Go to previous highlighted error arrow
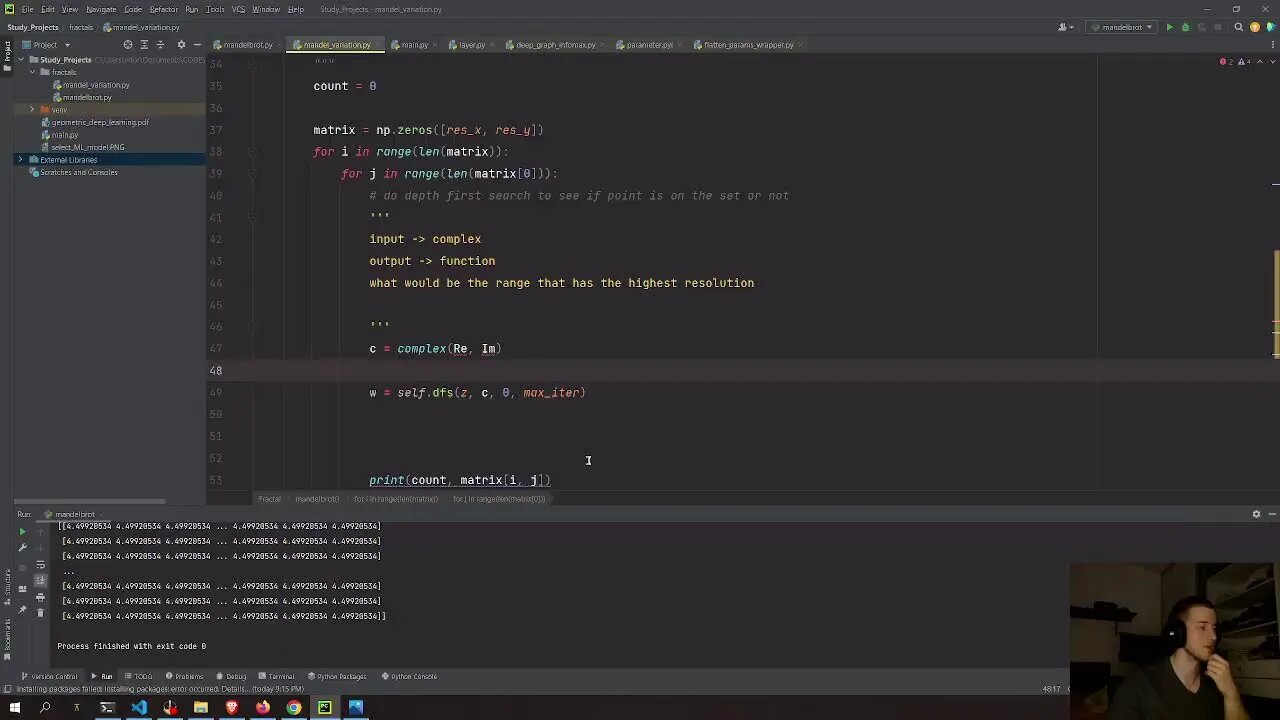This screenshot has width=1280, height=720. coord(1259,62)
